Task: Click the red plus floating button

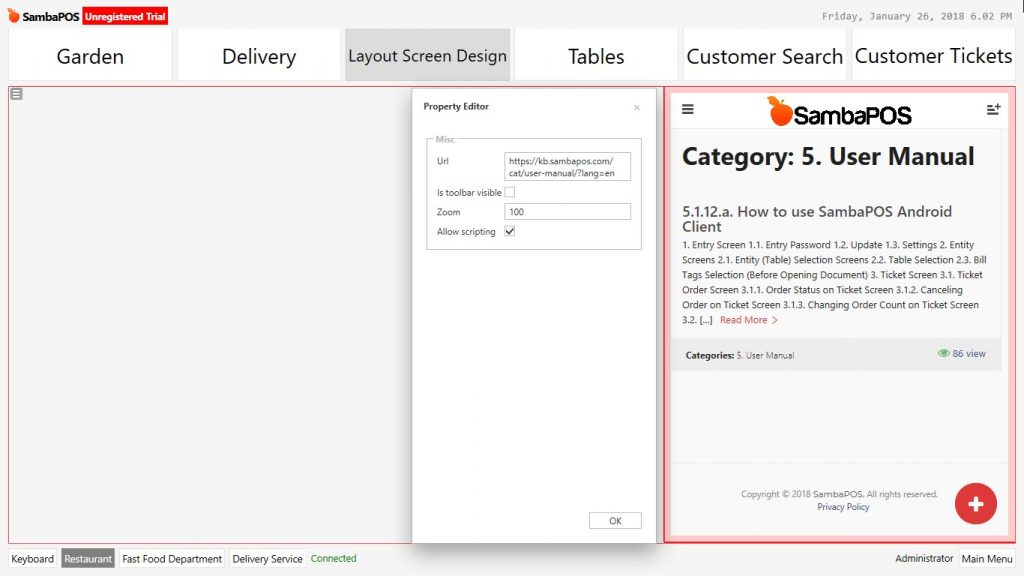Action: tap(976, 504)
